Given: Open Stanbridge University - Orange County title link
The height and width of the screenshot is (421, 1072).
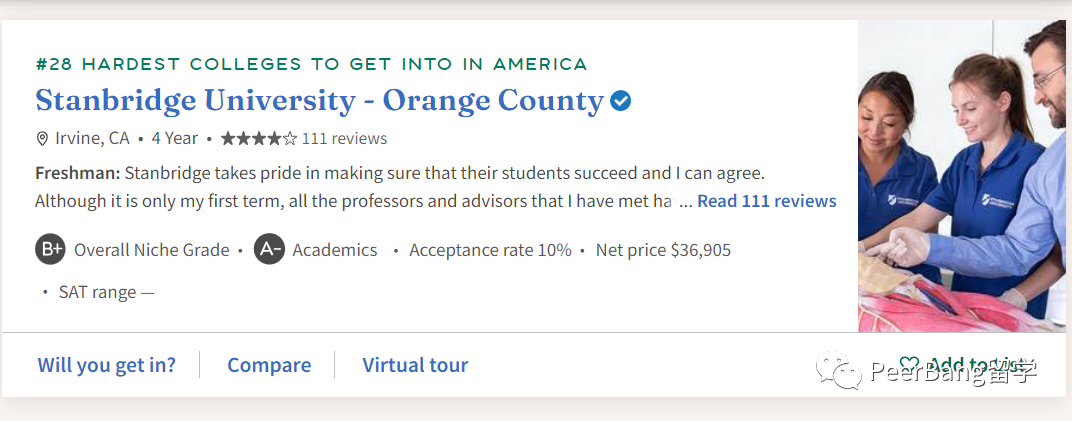Looking at the screenshot, I should coord(319,100).
